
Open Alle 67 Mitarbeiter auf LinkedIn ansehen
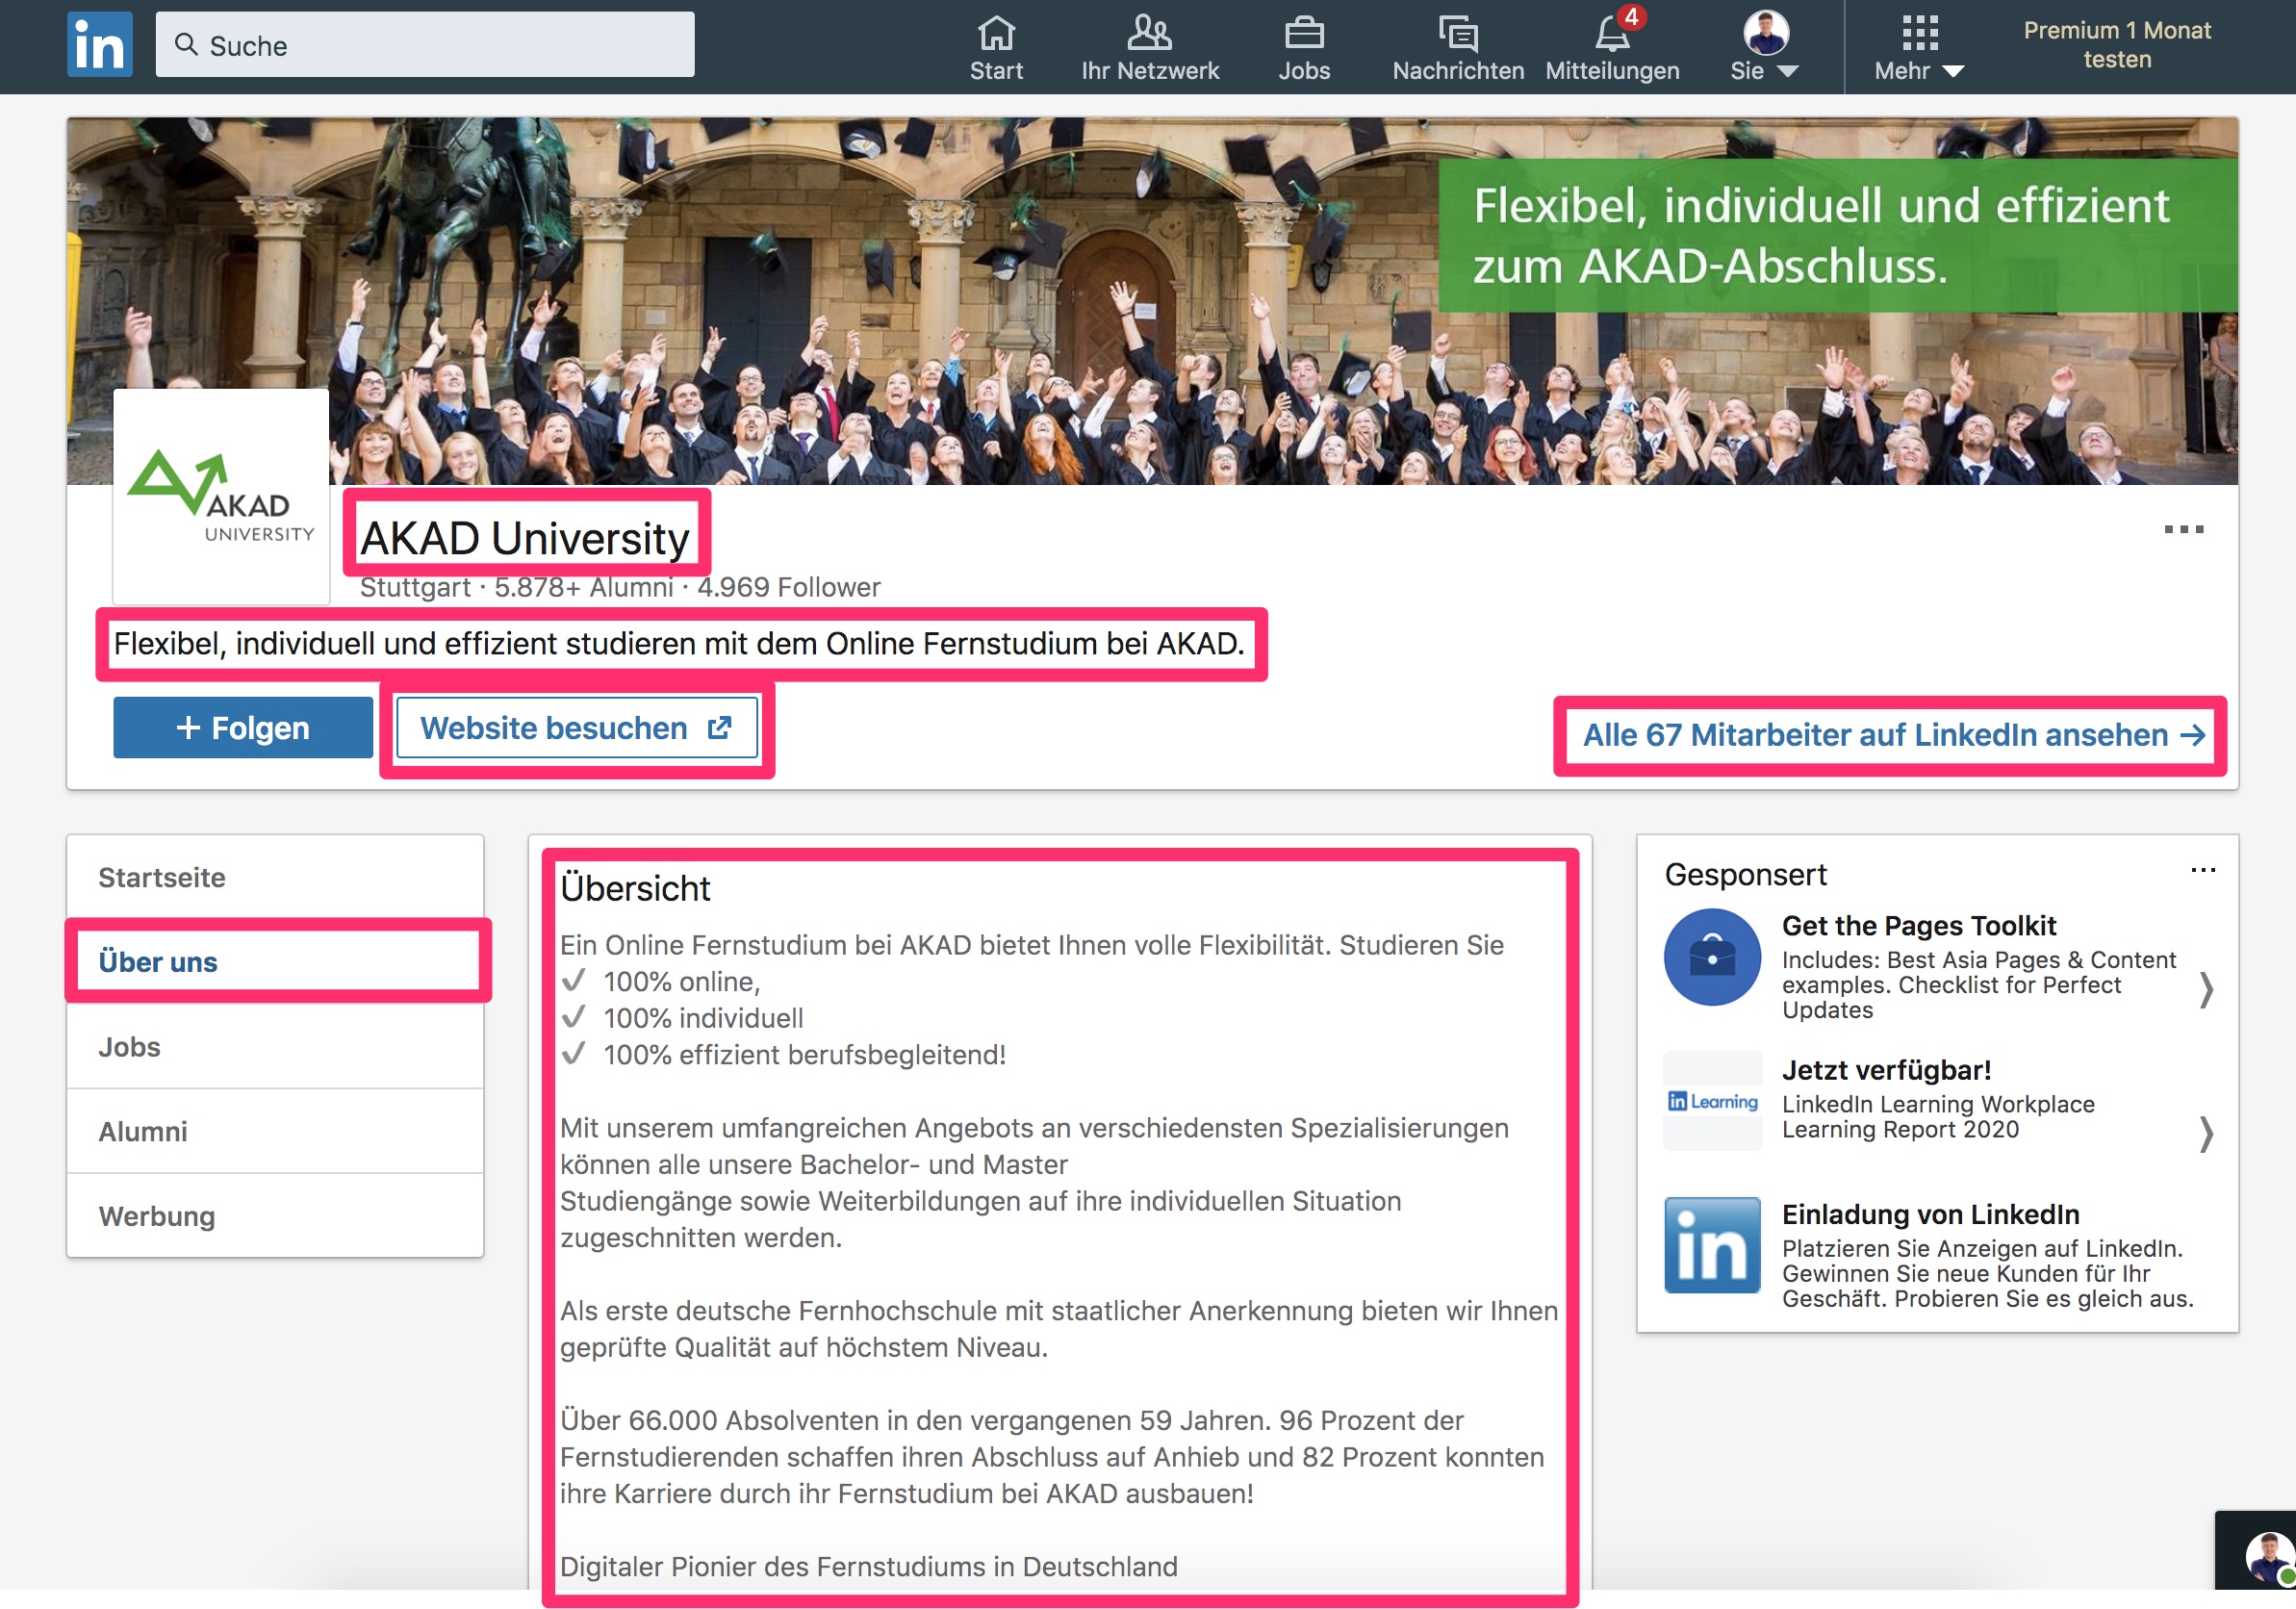click(1894, 735)
